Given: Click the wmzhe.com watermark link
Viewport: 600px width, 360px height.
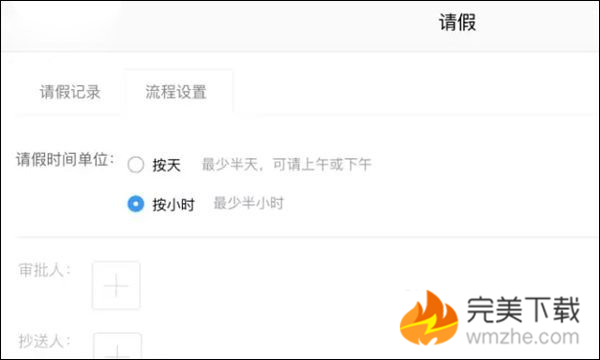Looking at the screenshot, I should [523, 337].
